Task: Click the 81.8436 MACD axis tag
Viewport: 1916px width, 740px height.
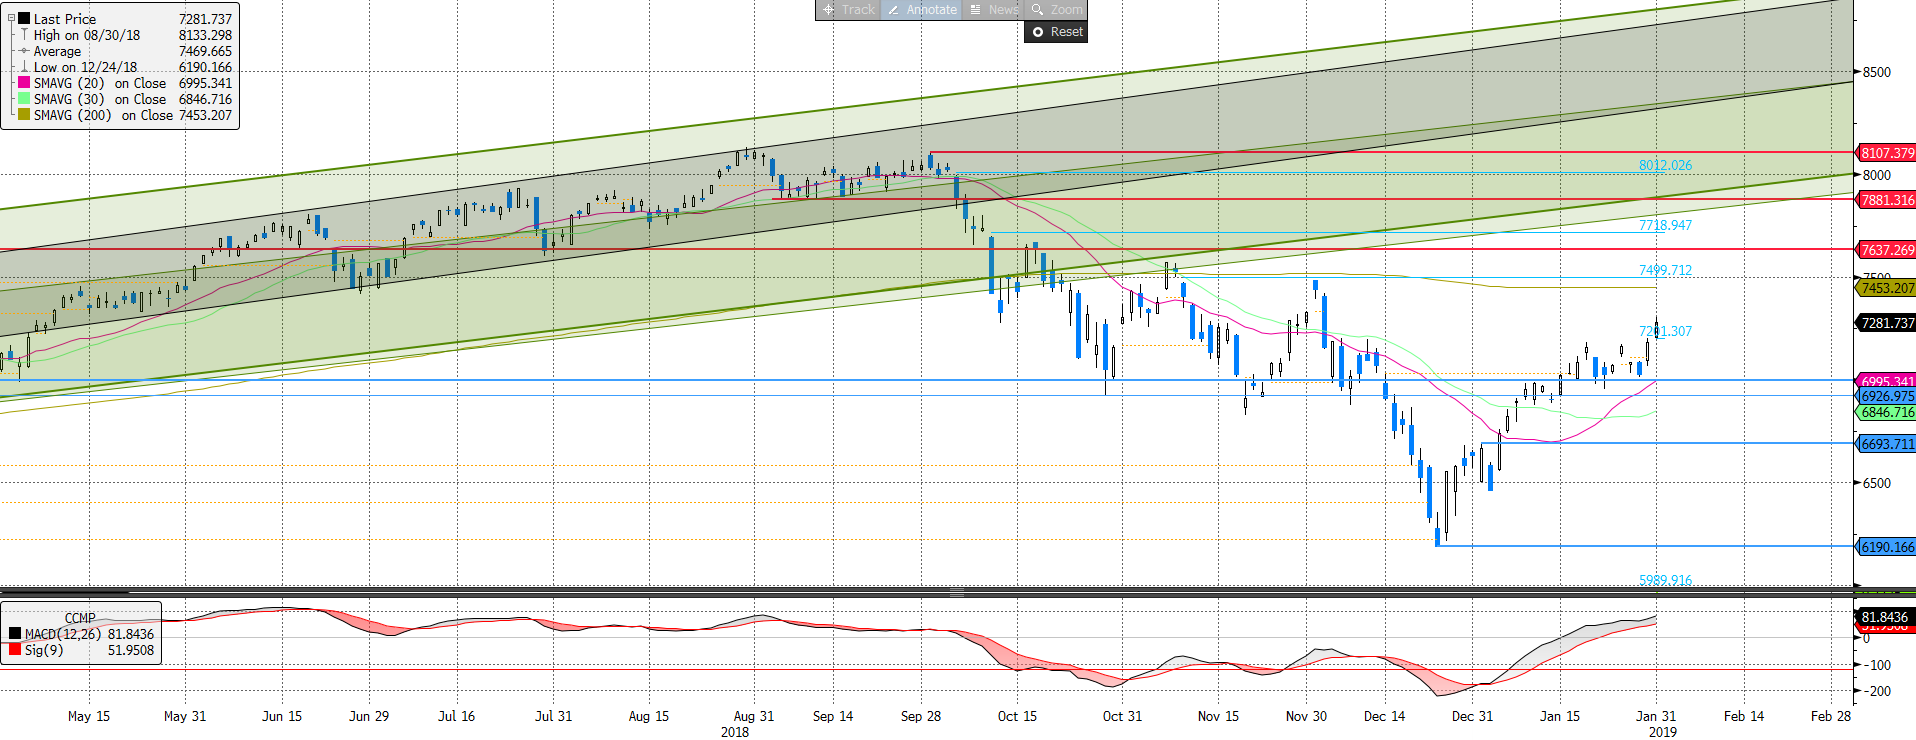Action: tap(1887, 617)
